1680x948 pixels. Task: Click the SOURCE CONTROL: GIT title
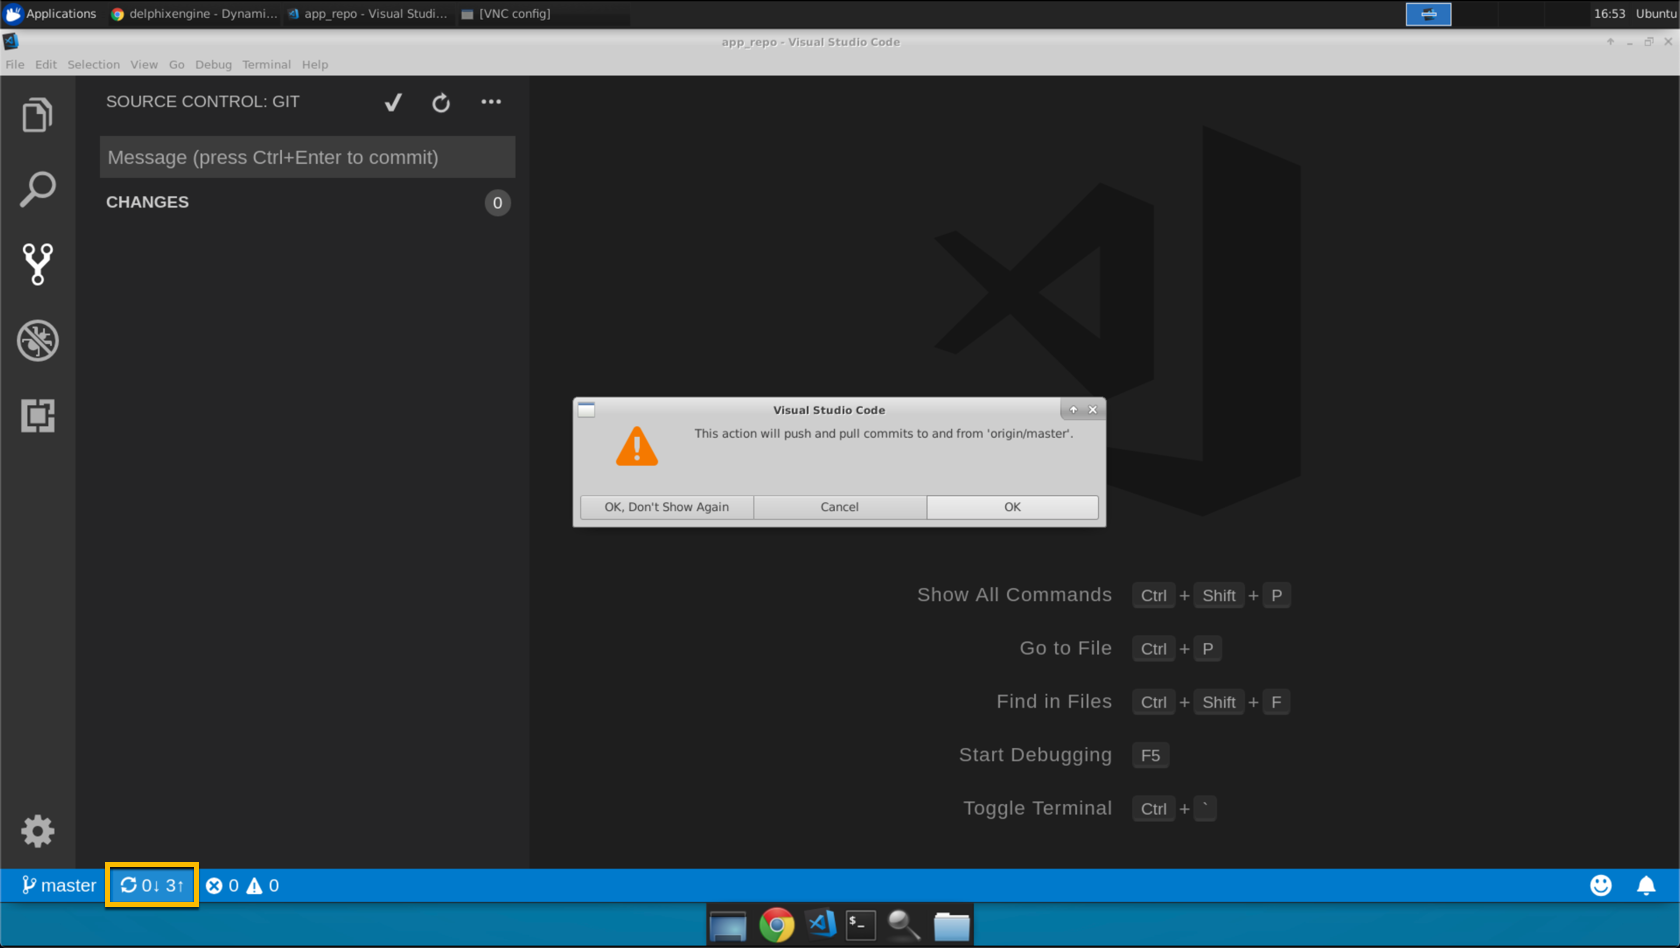click(203, 102)
